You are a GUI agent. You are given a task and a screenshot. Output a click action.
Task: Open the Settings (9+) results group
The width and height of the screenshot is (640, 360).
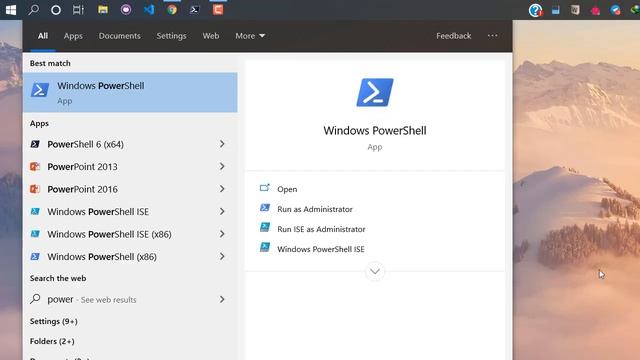pyautogui.click(x=53, y=321)
